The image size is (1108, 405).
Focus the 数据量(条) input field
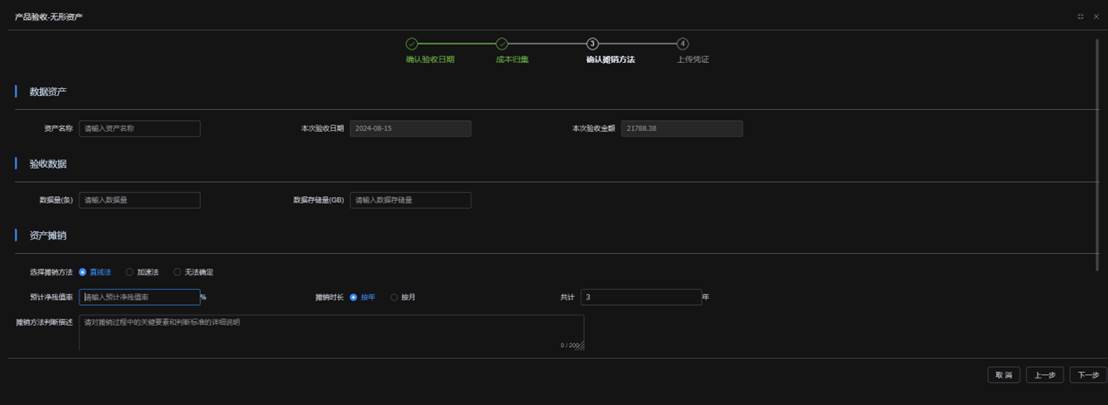[140, 200]
